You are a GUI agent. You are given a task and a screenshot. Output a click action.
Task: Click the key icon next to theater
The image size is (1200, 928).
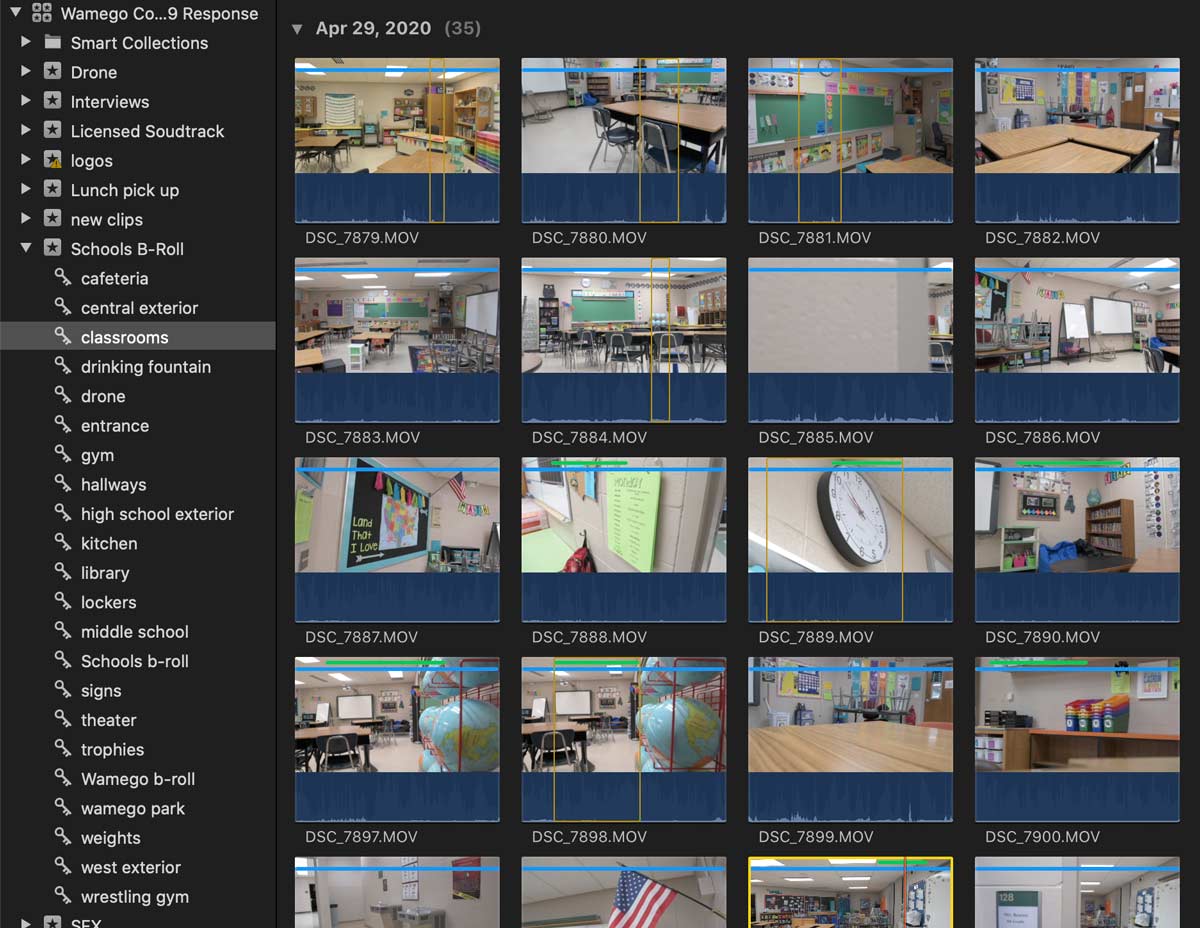click(63, 719)
